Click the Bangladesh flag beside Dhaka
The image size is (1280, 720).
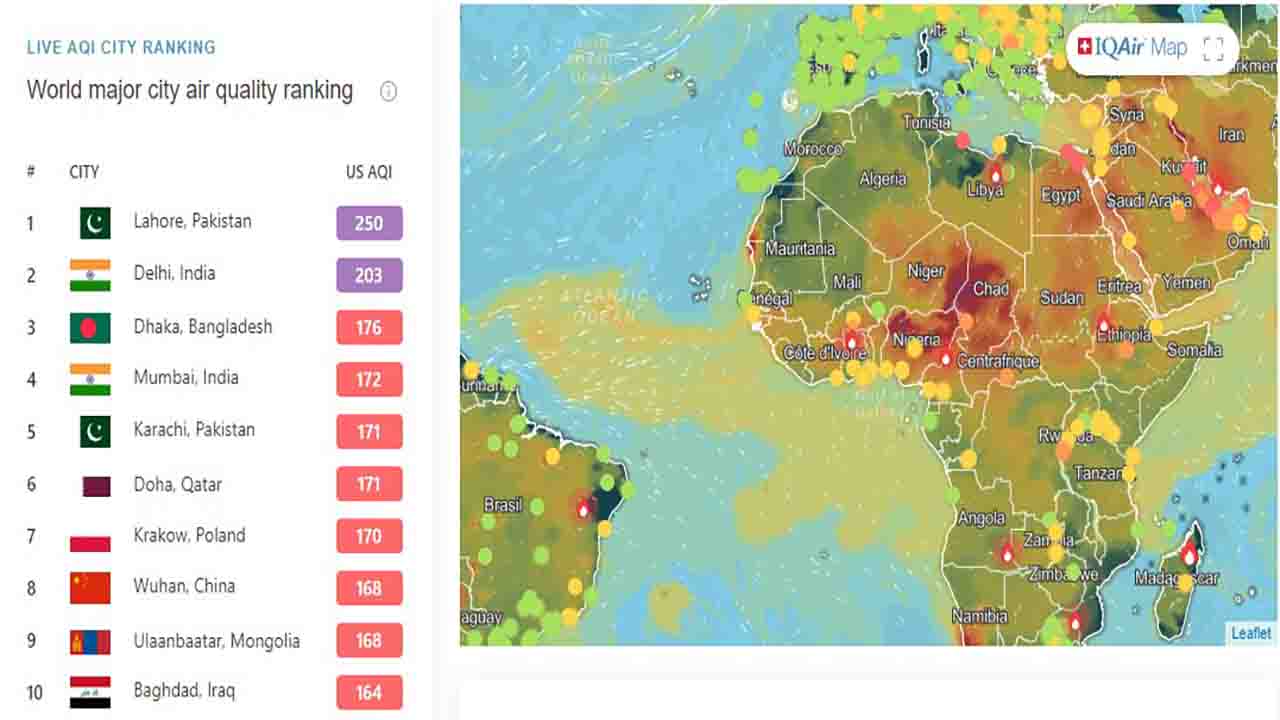tap(90, 327)
